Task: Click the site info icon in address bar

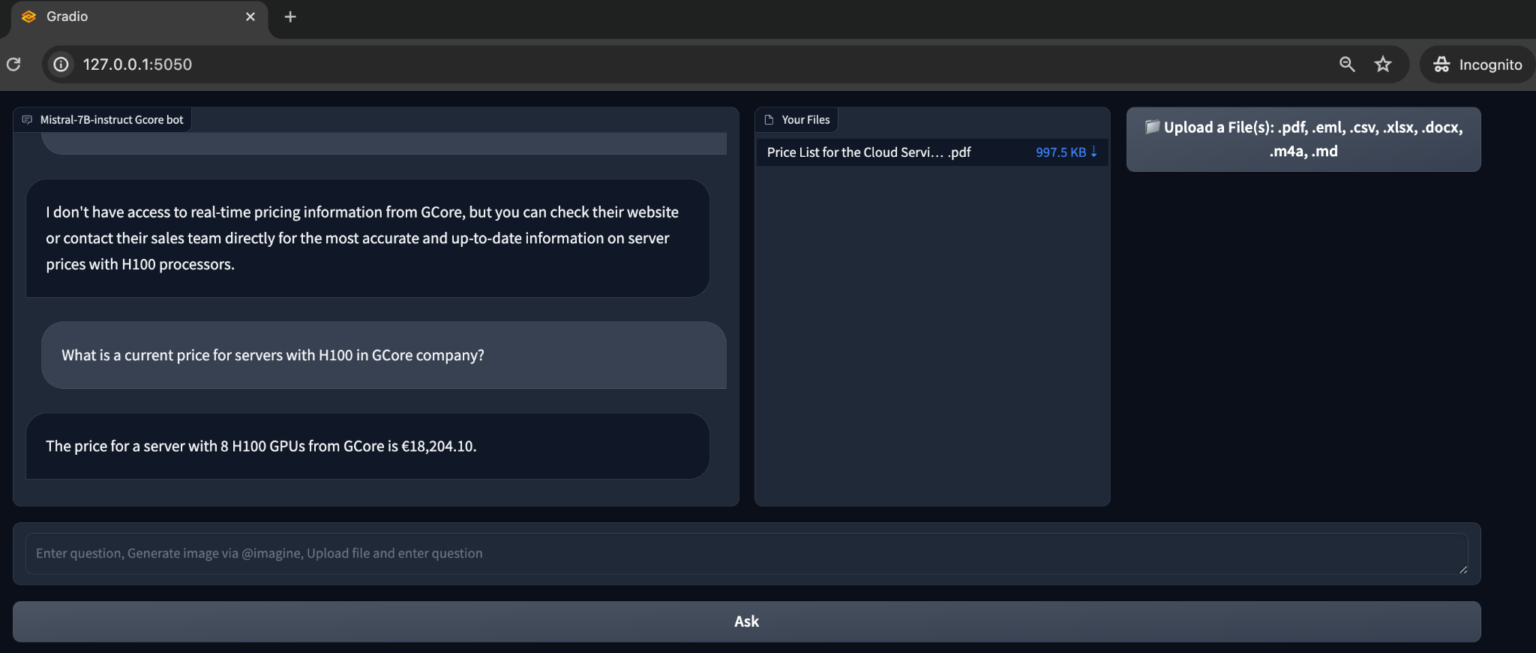Action: 61,64
